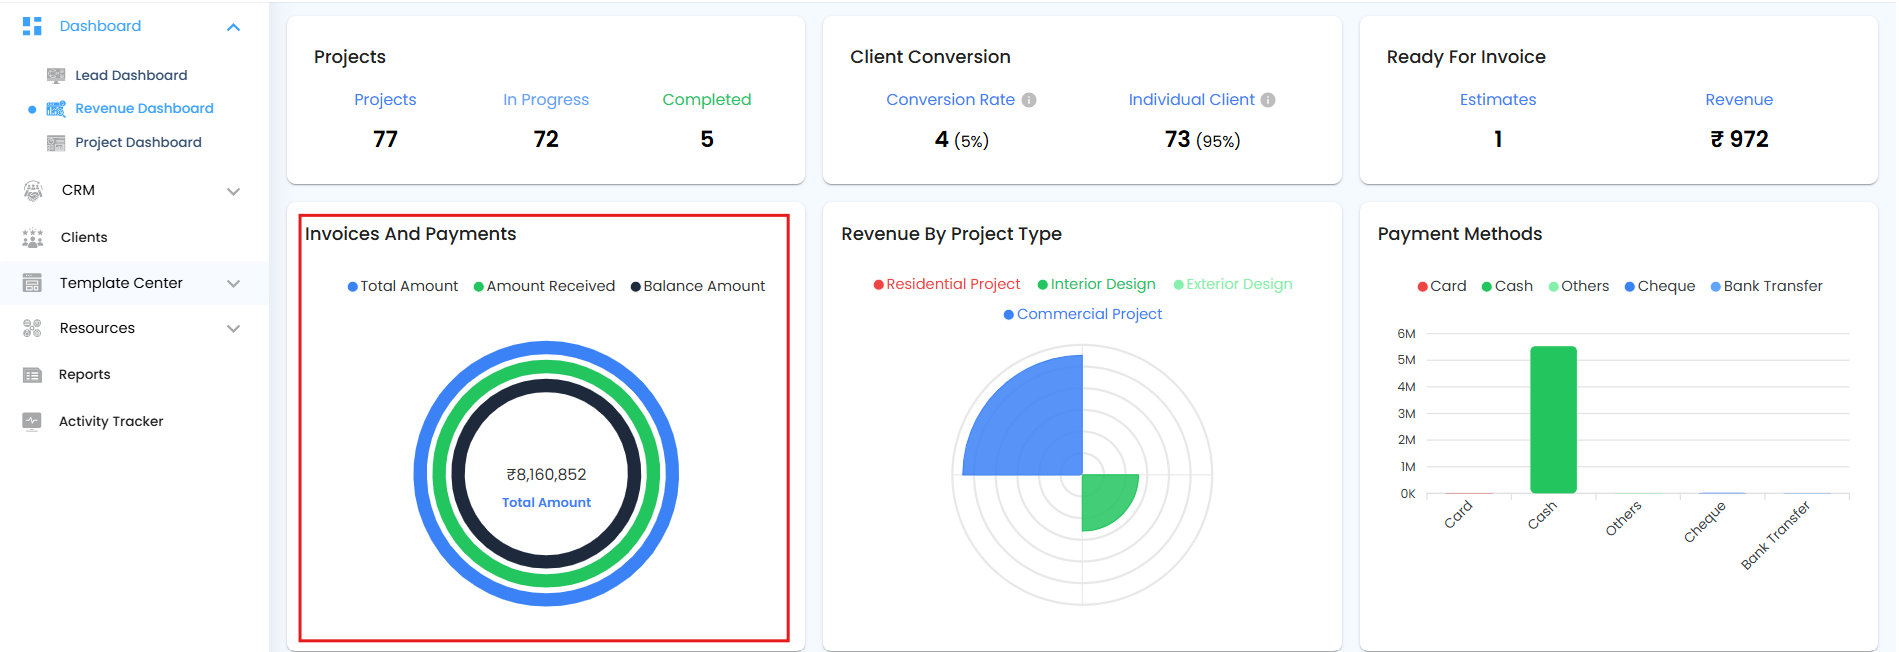Toggle Total Amount legend series

402,286
